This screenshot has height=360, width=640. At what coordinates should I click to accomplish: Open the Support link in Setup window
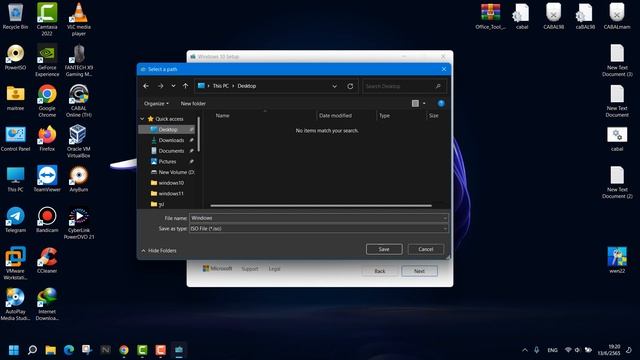pyautogui.click(x=250, y=269)
